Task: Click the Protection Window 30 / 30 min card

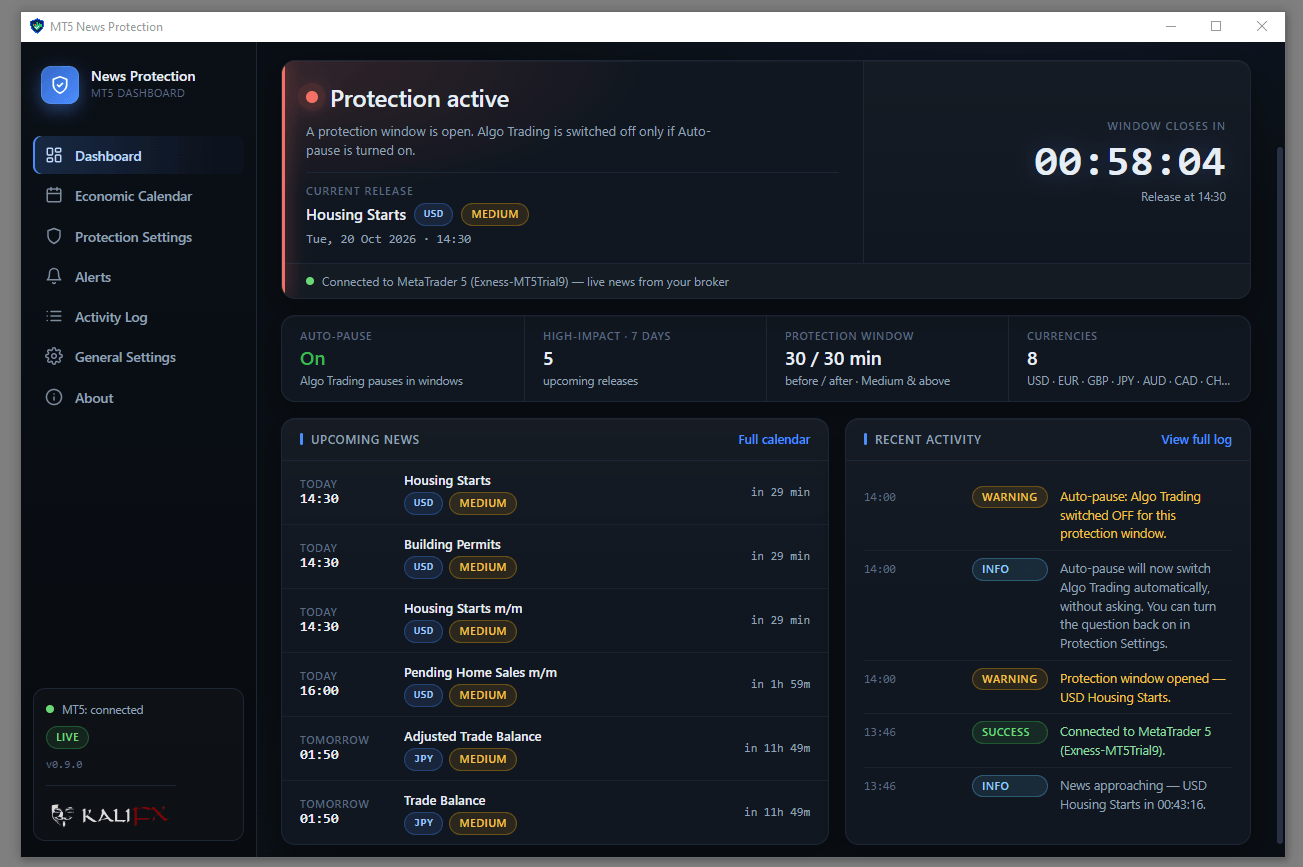Action: tap(887, 359)
